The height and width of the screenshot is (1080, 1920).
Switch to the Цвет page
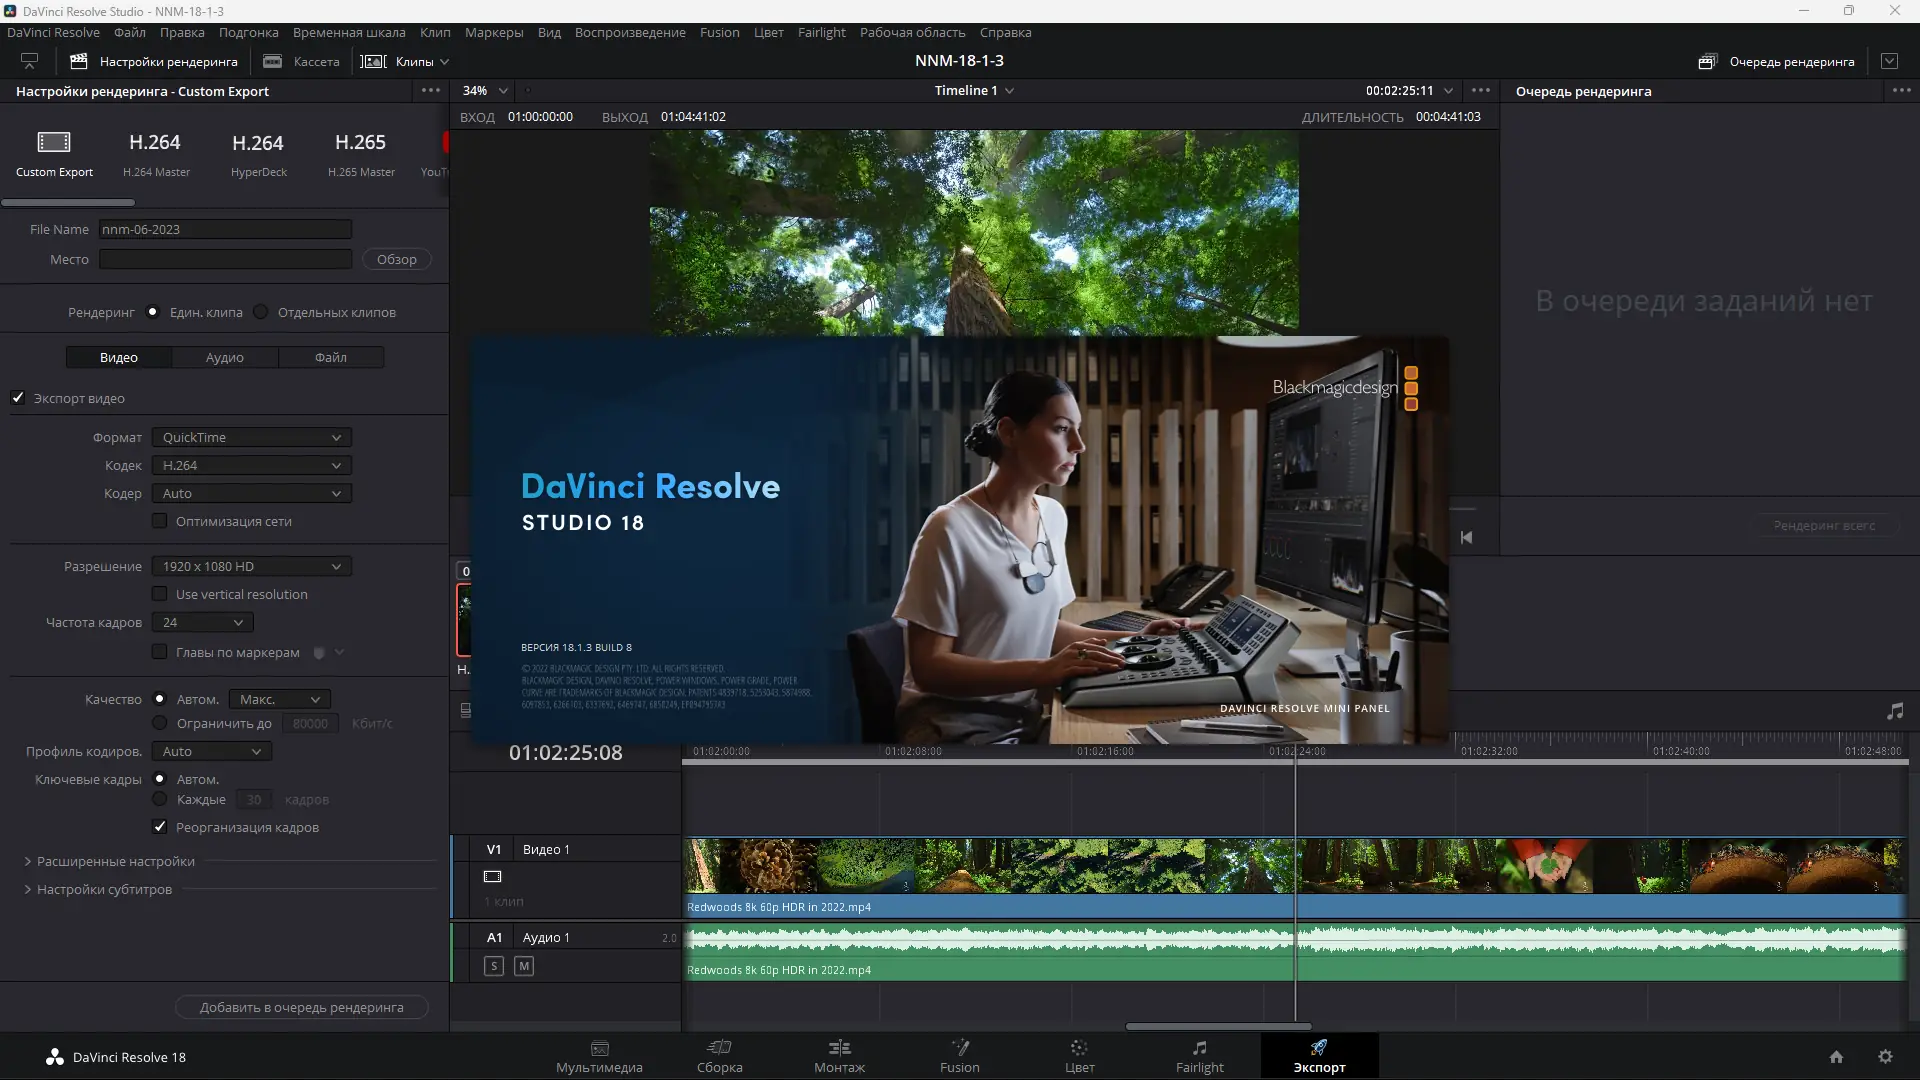[x=1079, y=1057]
